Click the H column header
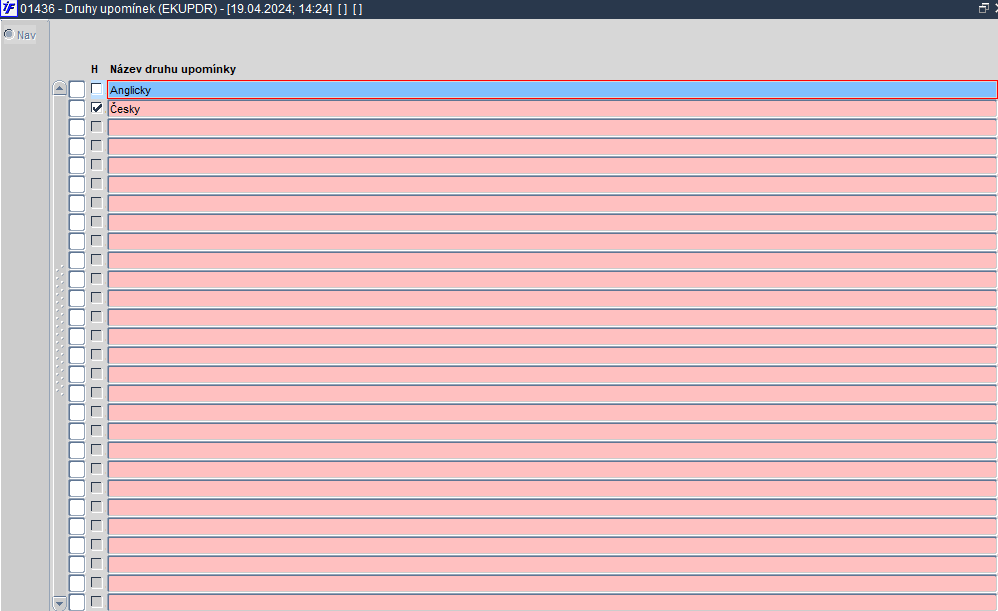This screenshot has width=998, height=611. pos(95,69)
